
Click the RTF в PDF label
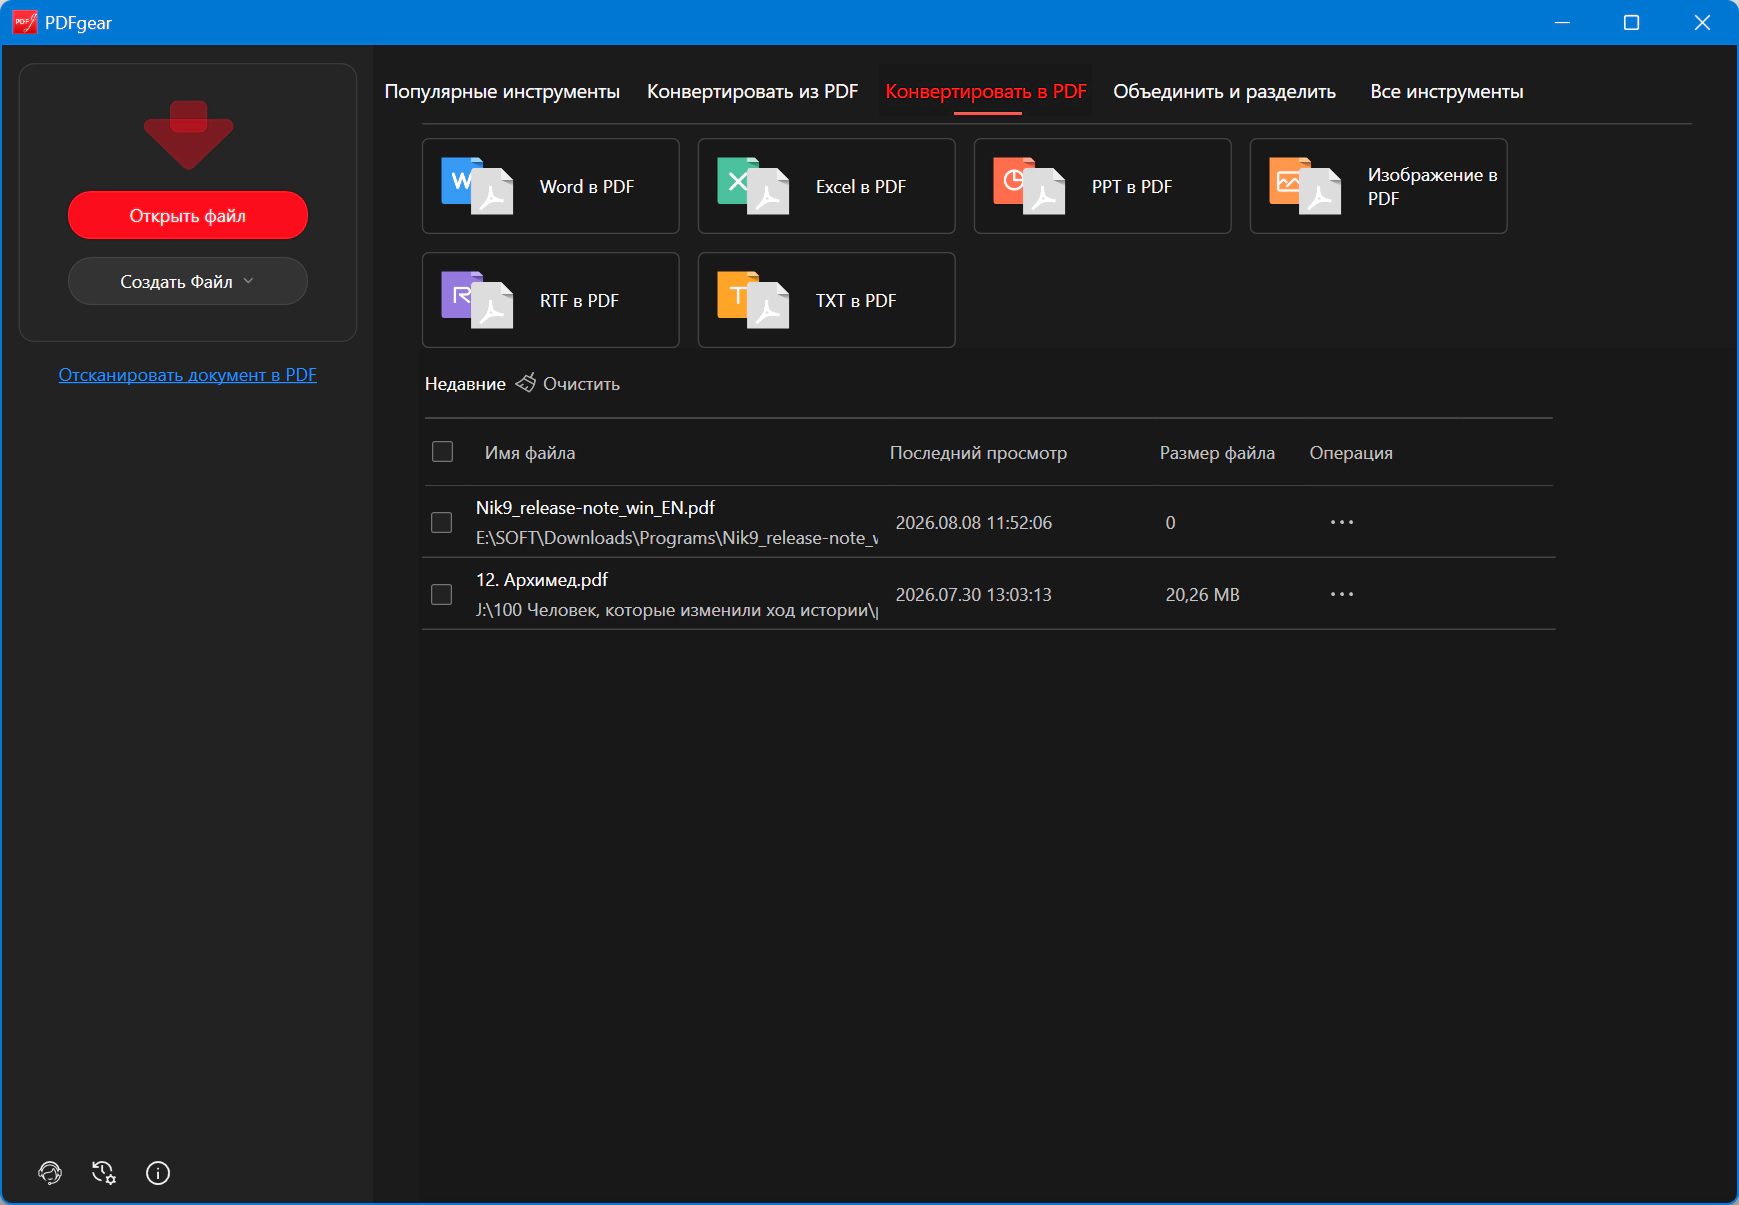pos(579,301)
